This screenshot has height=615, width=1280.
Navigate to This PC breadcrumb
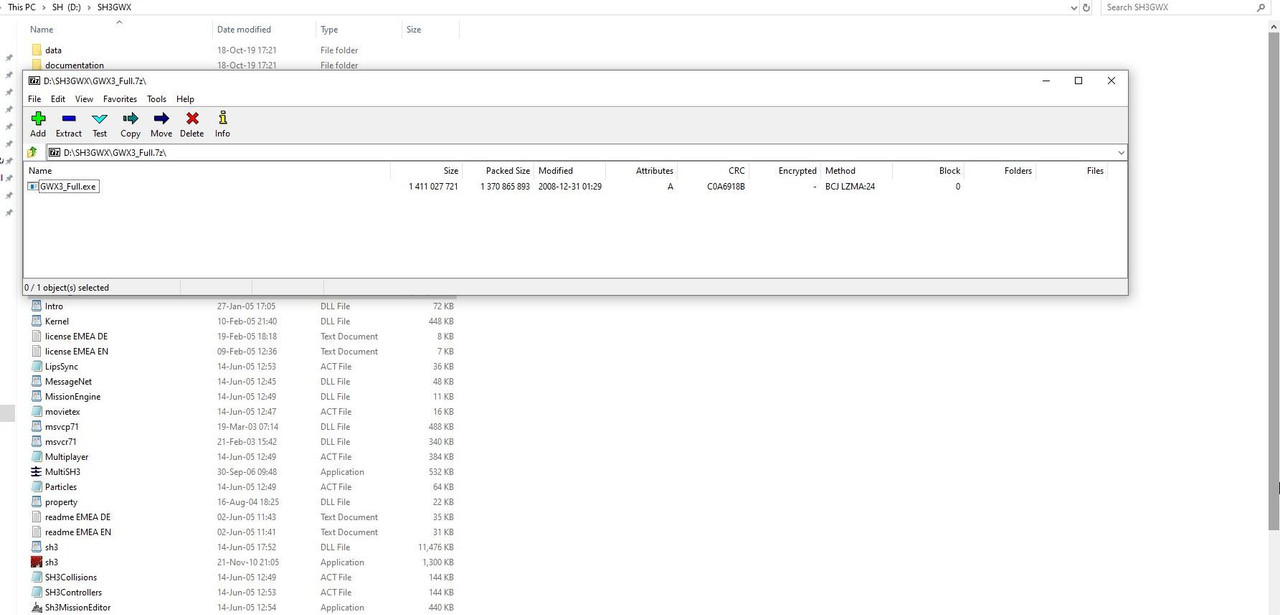coord(22,7)
